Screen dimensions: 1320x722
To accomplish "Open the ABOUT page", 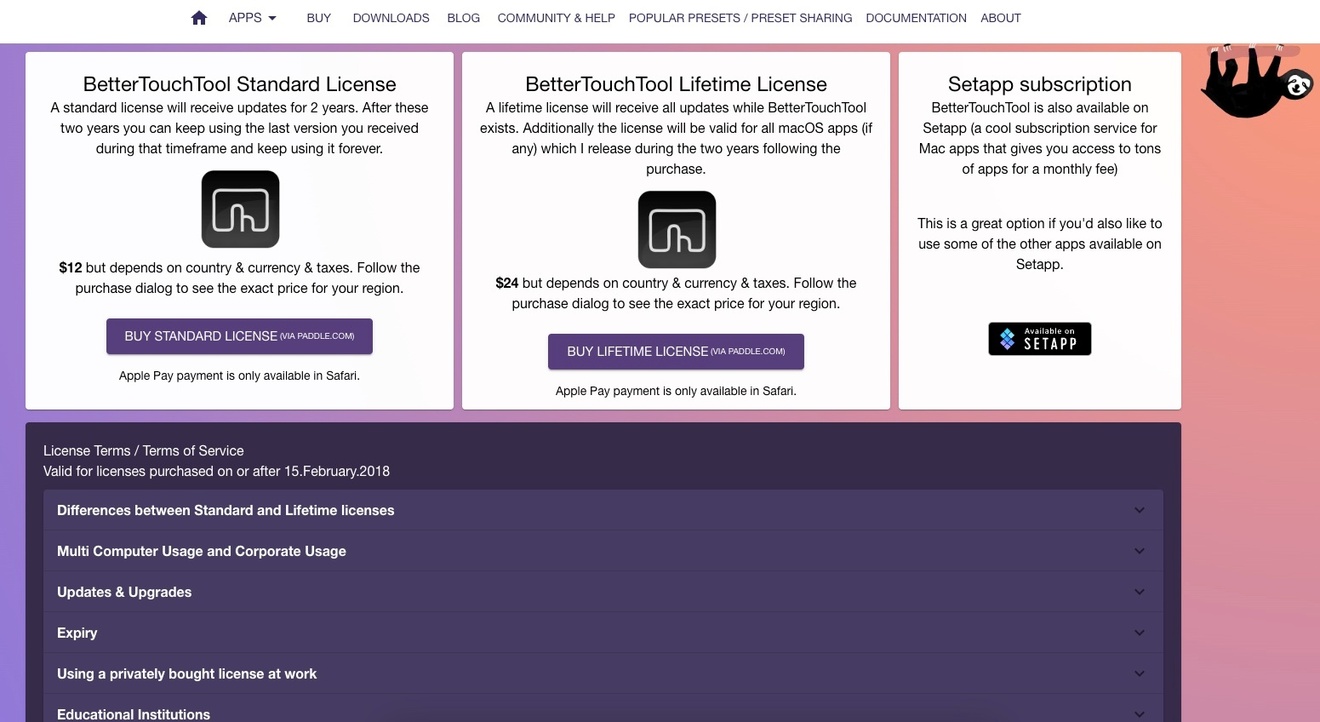I will click(1001, 18).
